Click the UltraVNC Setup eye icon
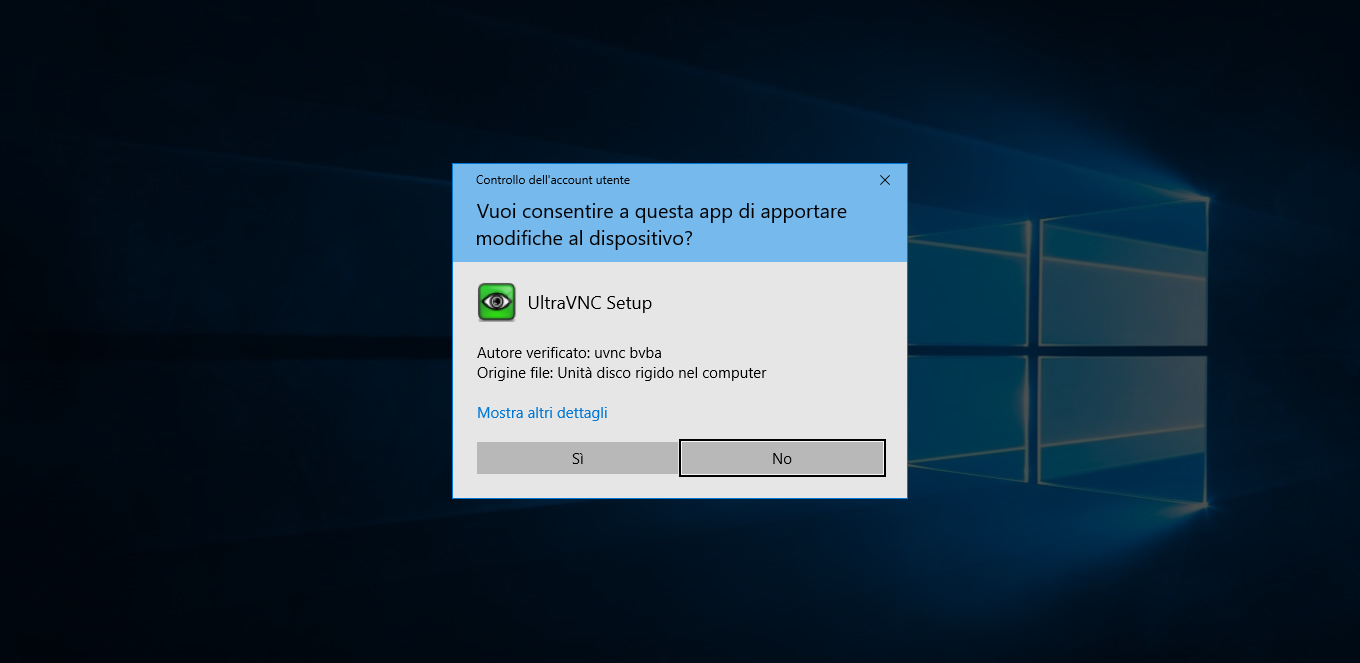Screen dimensions: 1360x663 coord(496,302)
